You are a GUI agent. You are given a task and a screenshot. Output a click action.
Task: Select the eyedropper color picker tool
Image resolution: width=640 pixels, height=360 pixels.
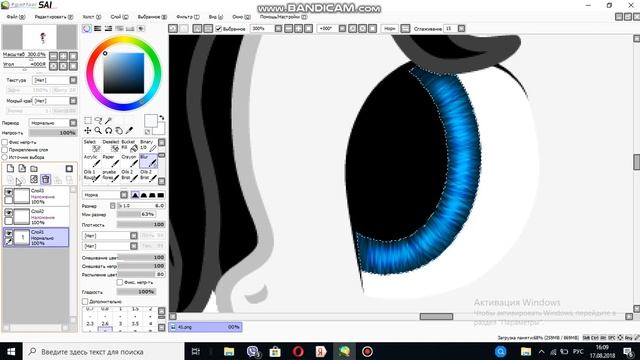click(129, 131)
